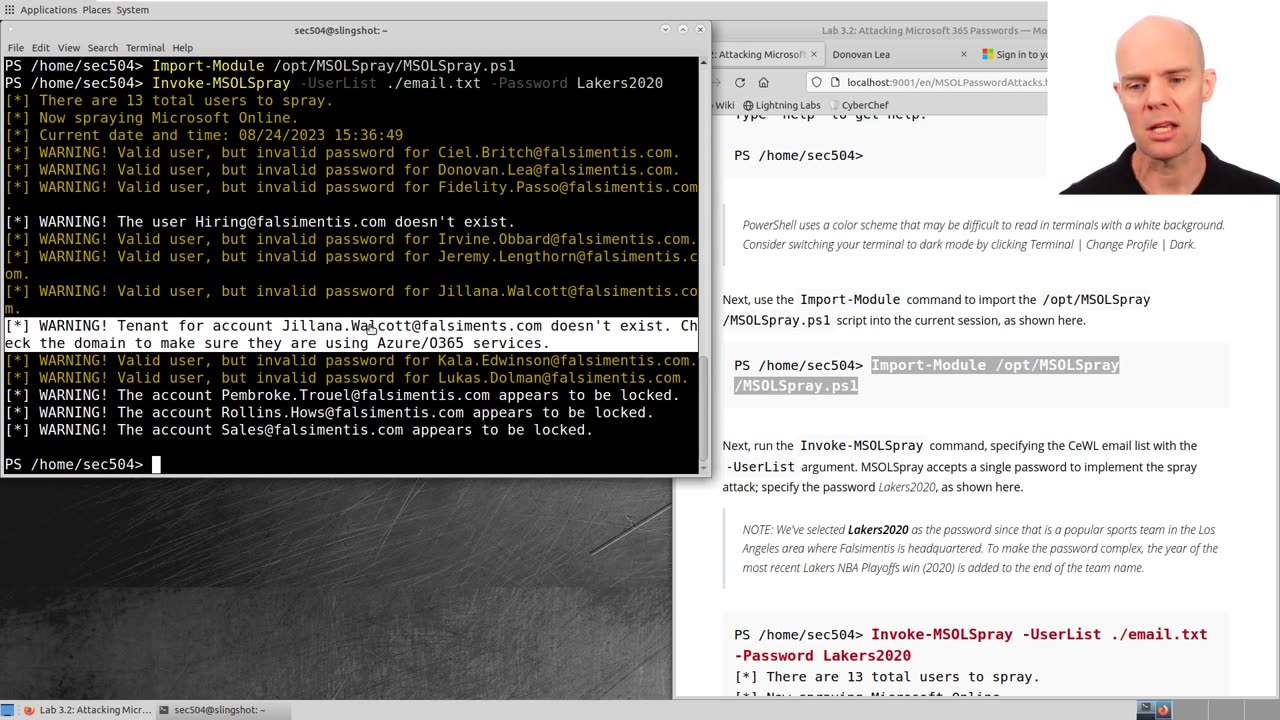1280x720 pixels.
Task: Click the Current date and time line
Action: coord(204,135)
